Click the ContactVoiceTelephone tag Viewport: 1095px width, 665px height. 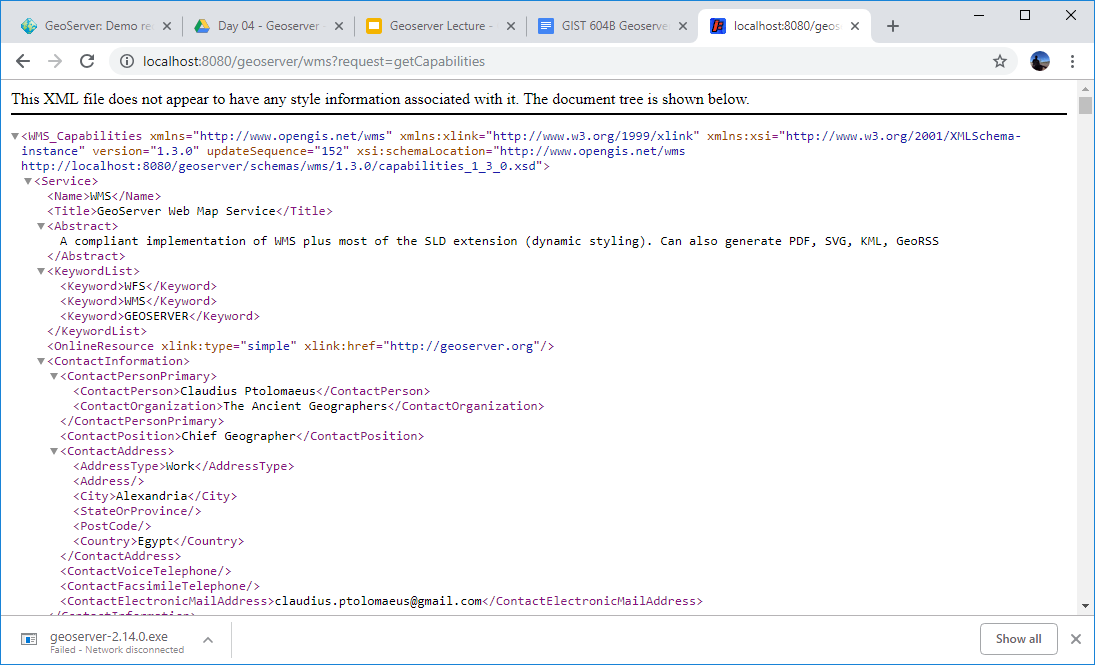coord(145,571)
